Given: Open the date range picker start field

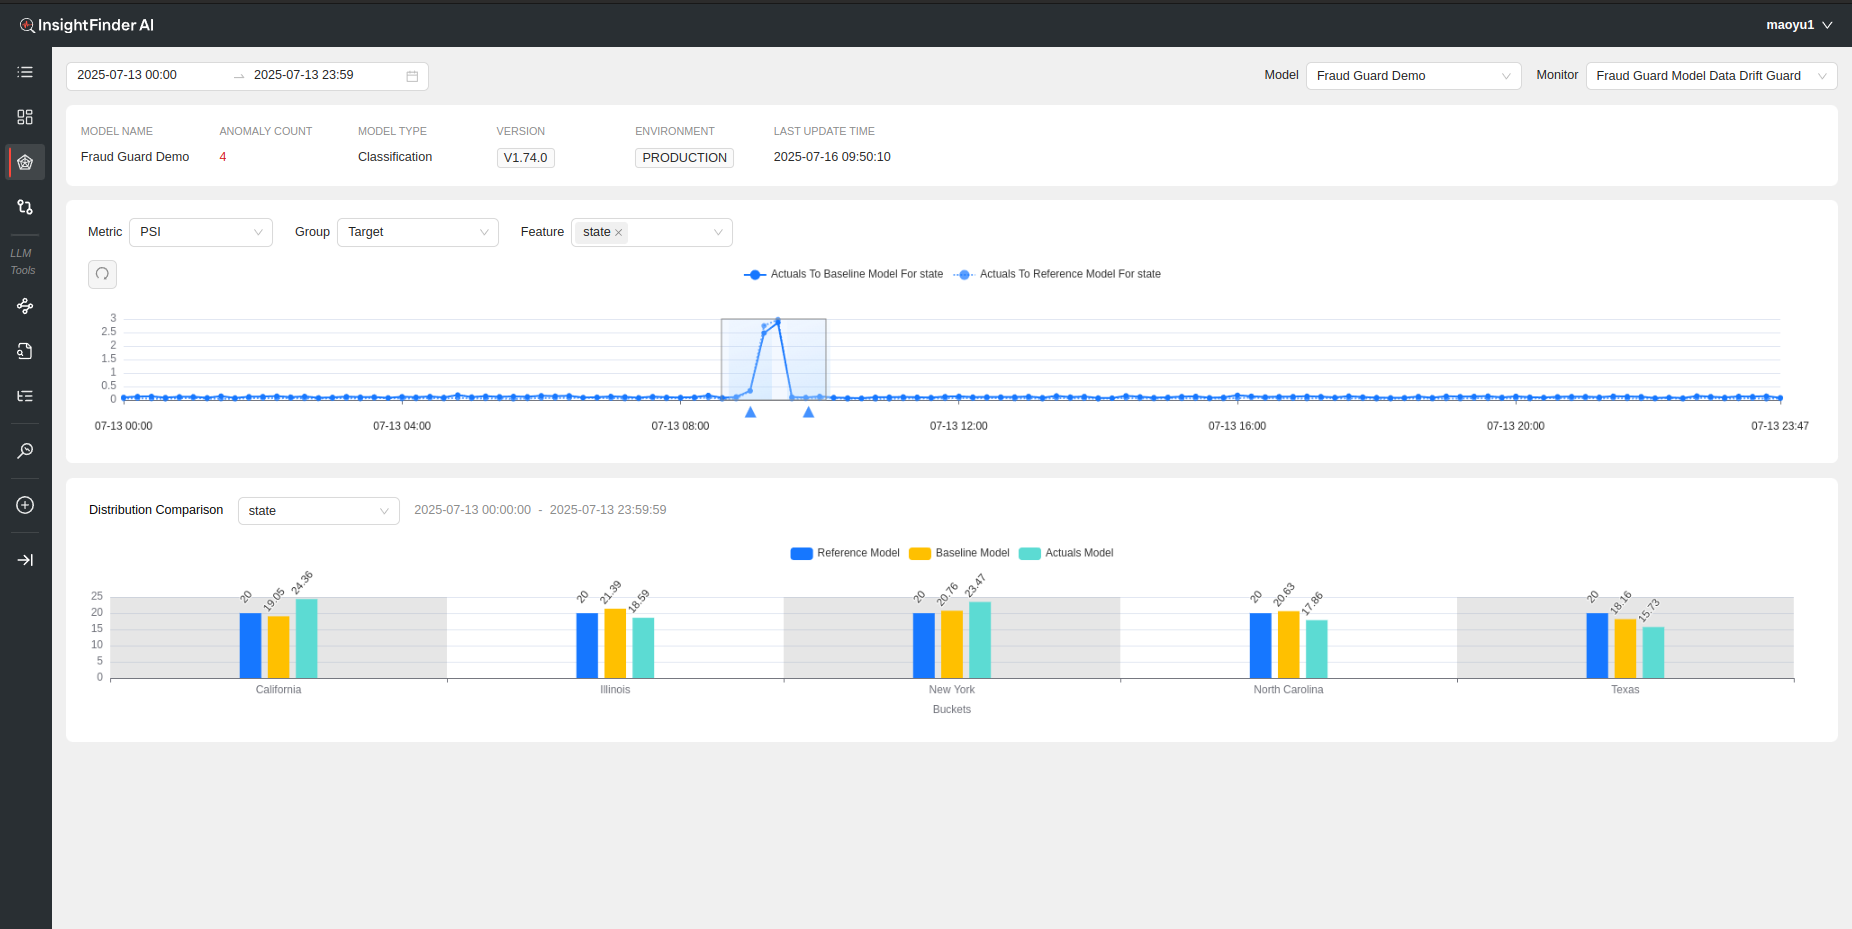Looking at the screenshot, I should (150, 76).
